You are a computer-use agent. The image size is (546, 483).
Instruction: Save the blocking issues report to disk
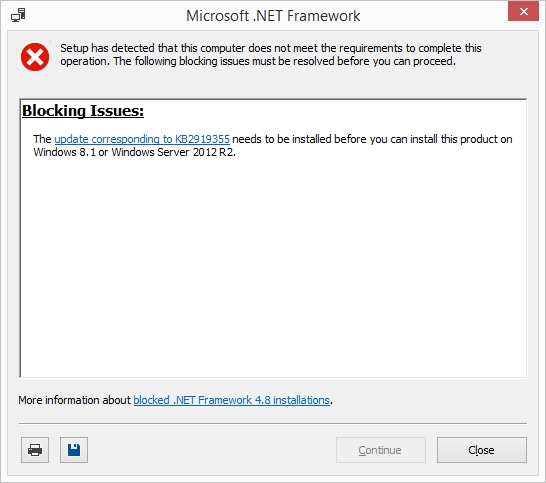coord(74,450)
